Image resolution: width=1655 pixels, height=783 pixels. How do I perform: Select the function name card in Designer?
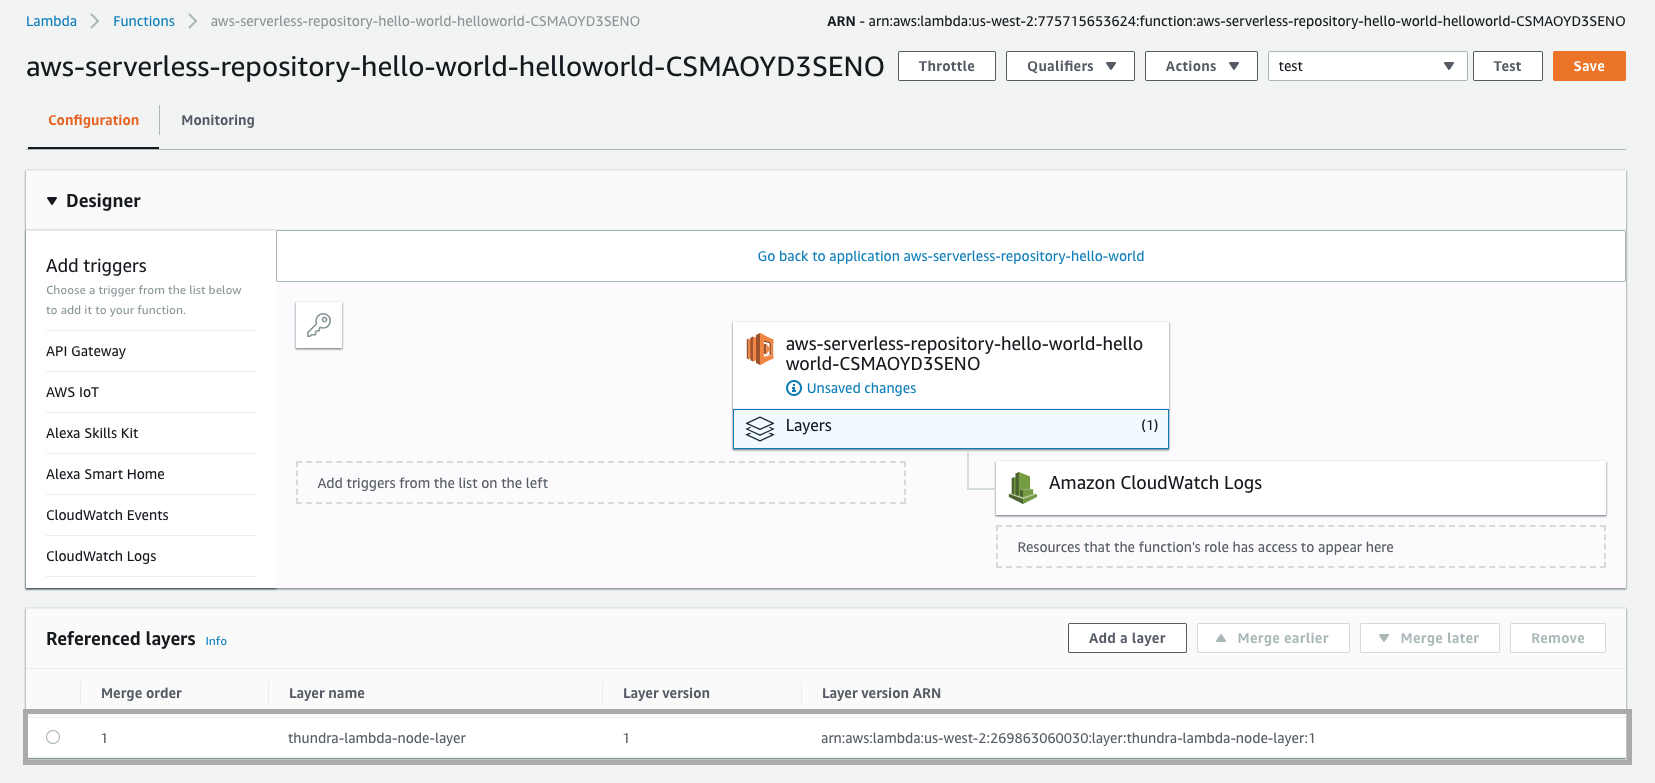tap(951, 365)
